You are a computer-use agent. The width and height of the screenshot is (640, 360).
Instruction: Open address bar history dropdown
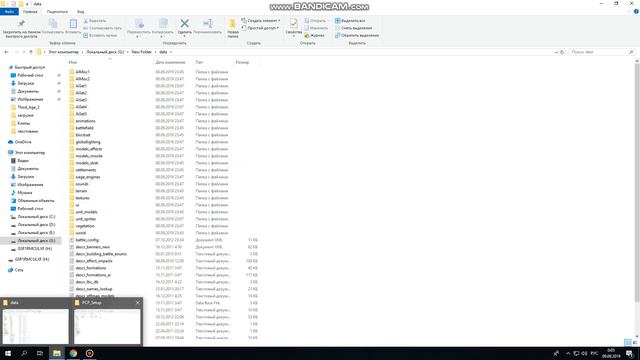(556, 52)
